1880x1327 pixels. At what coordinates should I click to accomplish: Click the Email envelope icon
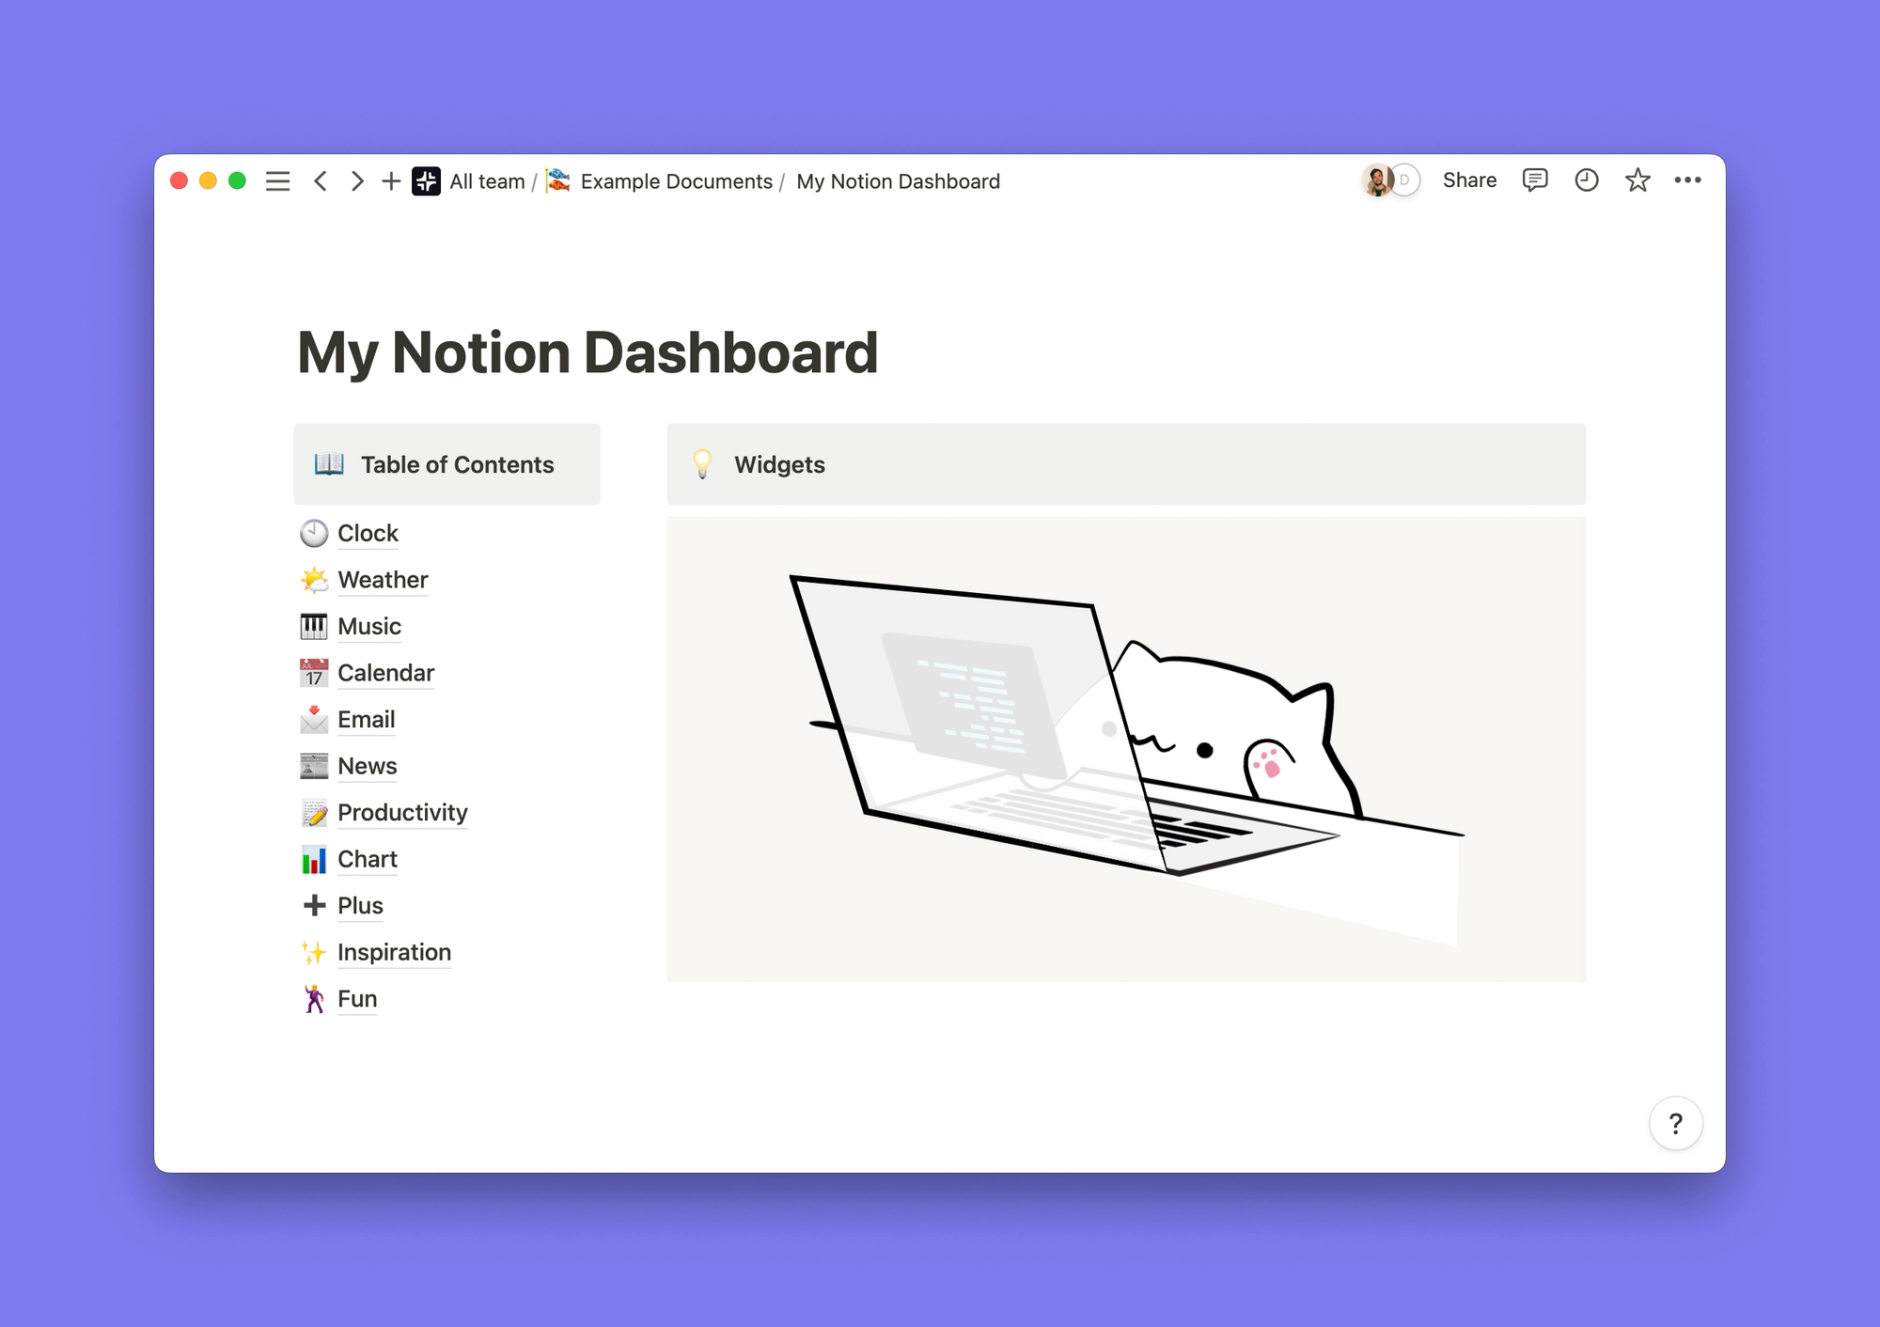pyautogui.click(x=314, y=719)
